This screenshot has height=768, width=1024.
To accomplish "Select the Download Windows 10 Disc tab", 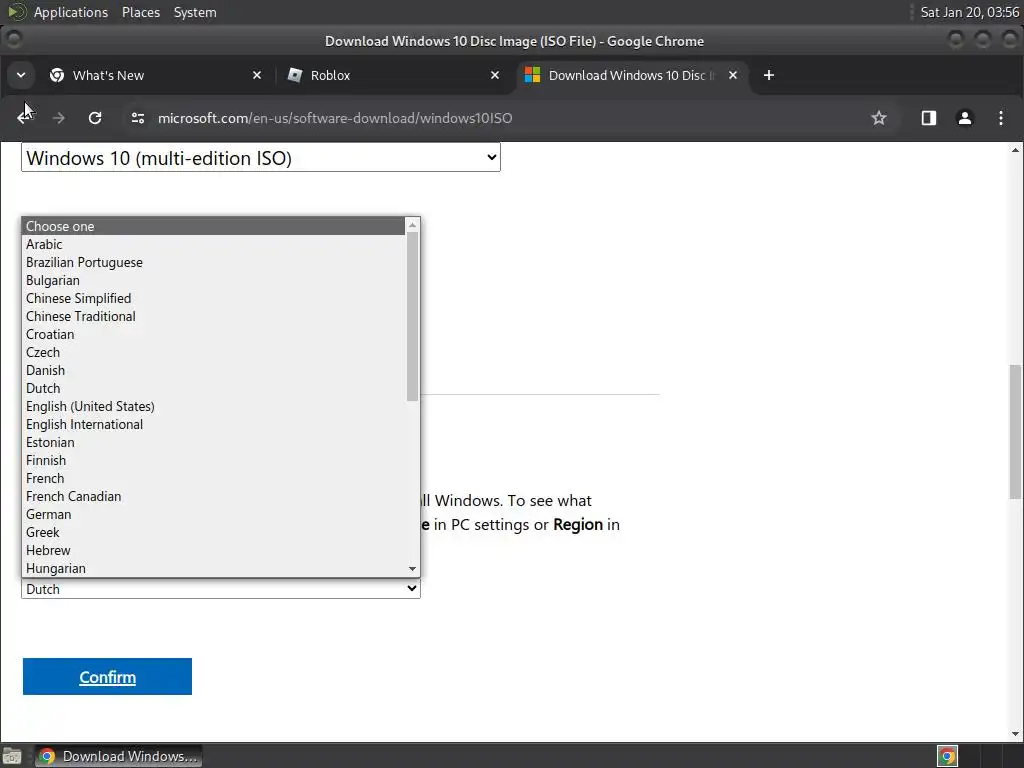I will [632, 75].
